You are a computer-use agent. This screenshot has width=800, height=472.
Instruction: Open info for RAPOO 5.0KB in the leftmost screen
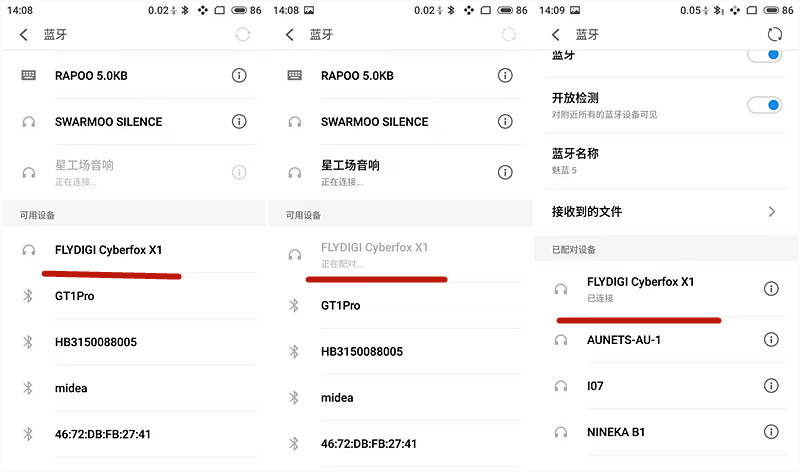coord(239,76)
